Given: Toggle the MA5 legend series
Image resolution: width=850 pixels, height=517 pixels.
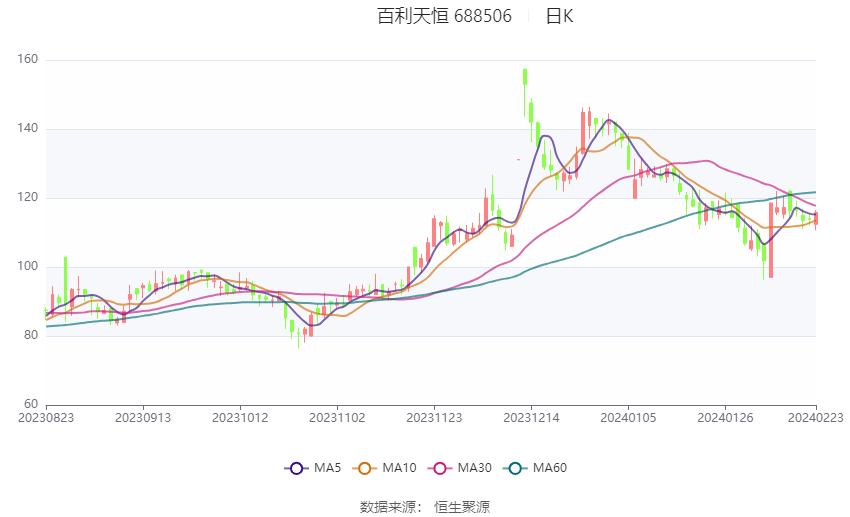Looking at the screenshot, I should [313, 468].
